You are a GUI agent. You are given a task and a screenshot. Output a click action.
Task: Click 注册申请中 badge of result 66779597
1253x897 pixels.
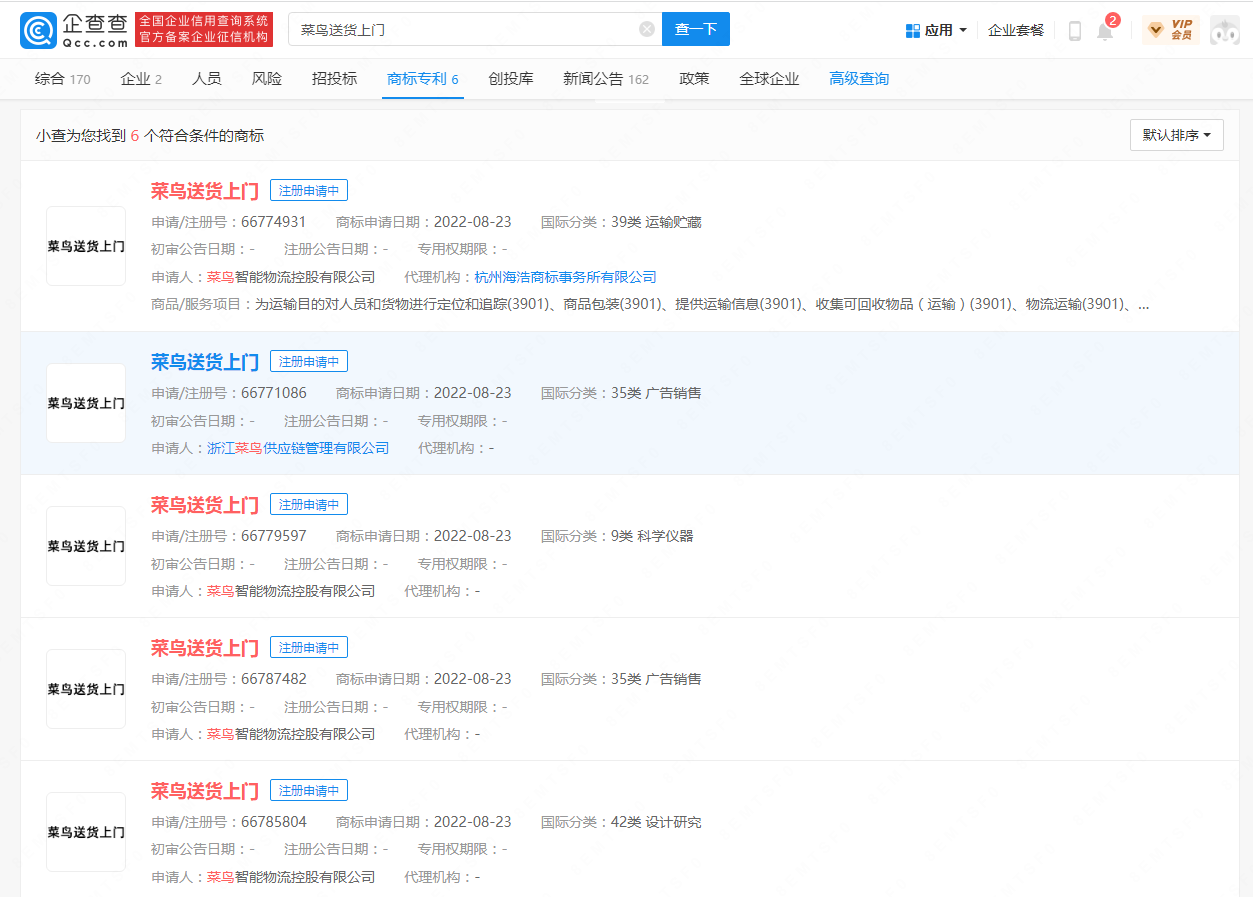coord(309,505)
